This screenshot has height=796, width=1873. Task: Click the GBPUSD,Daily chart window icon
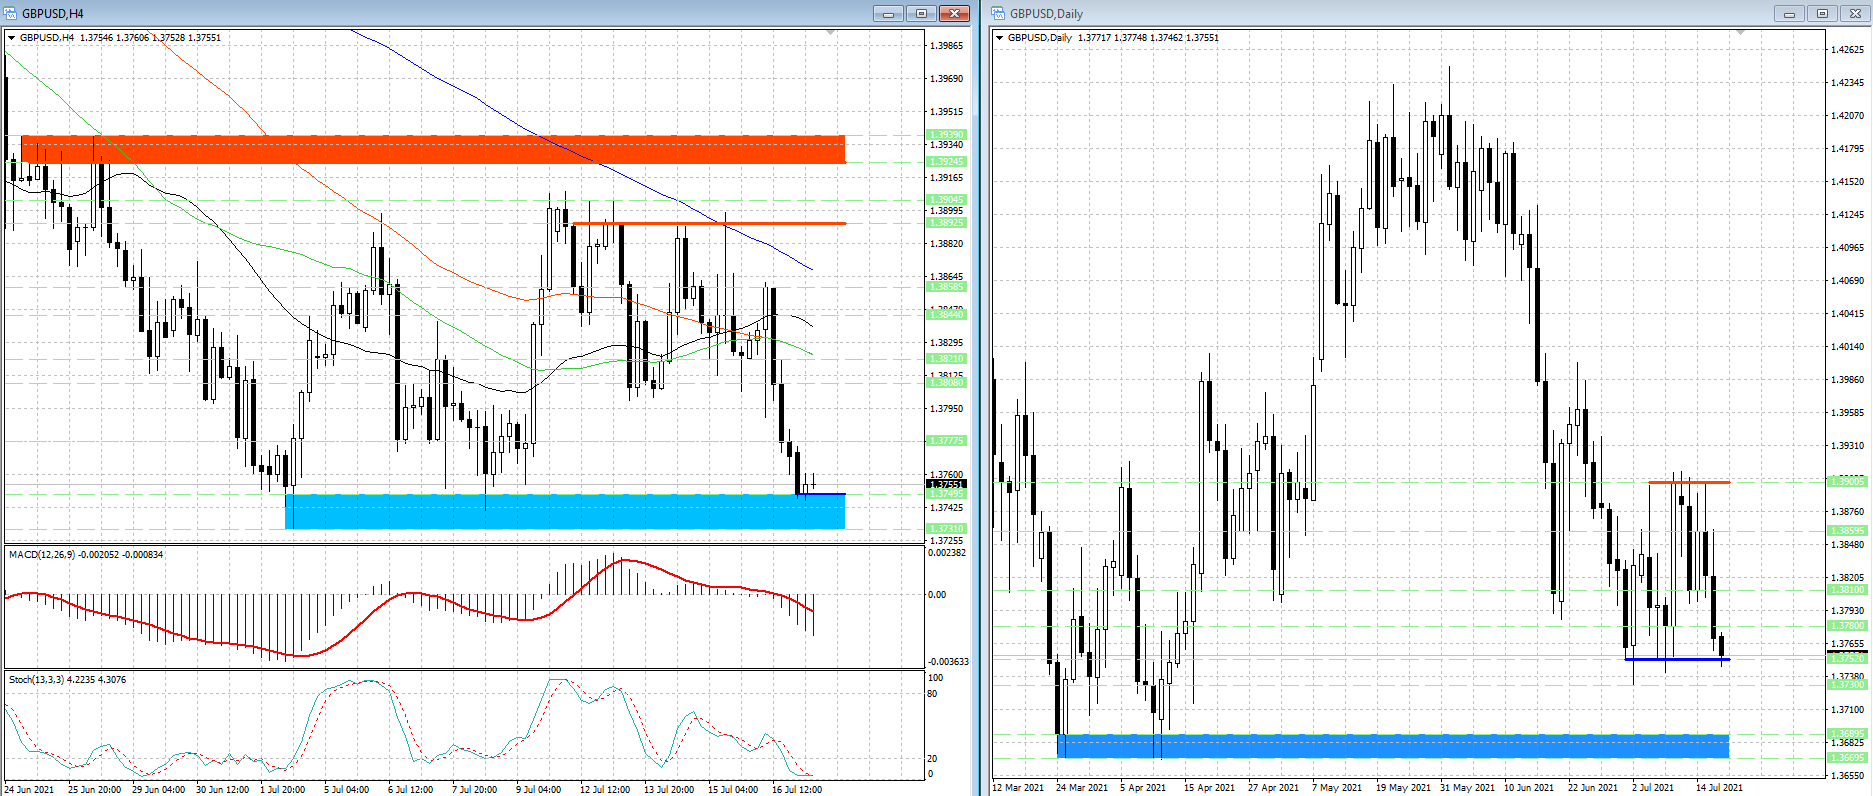point(999,13)
